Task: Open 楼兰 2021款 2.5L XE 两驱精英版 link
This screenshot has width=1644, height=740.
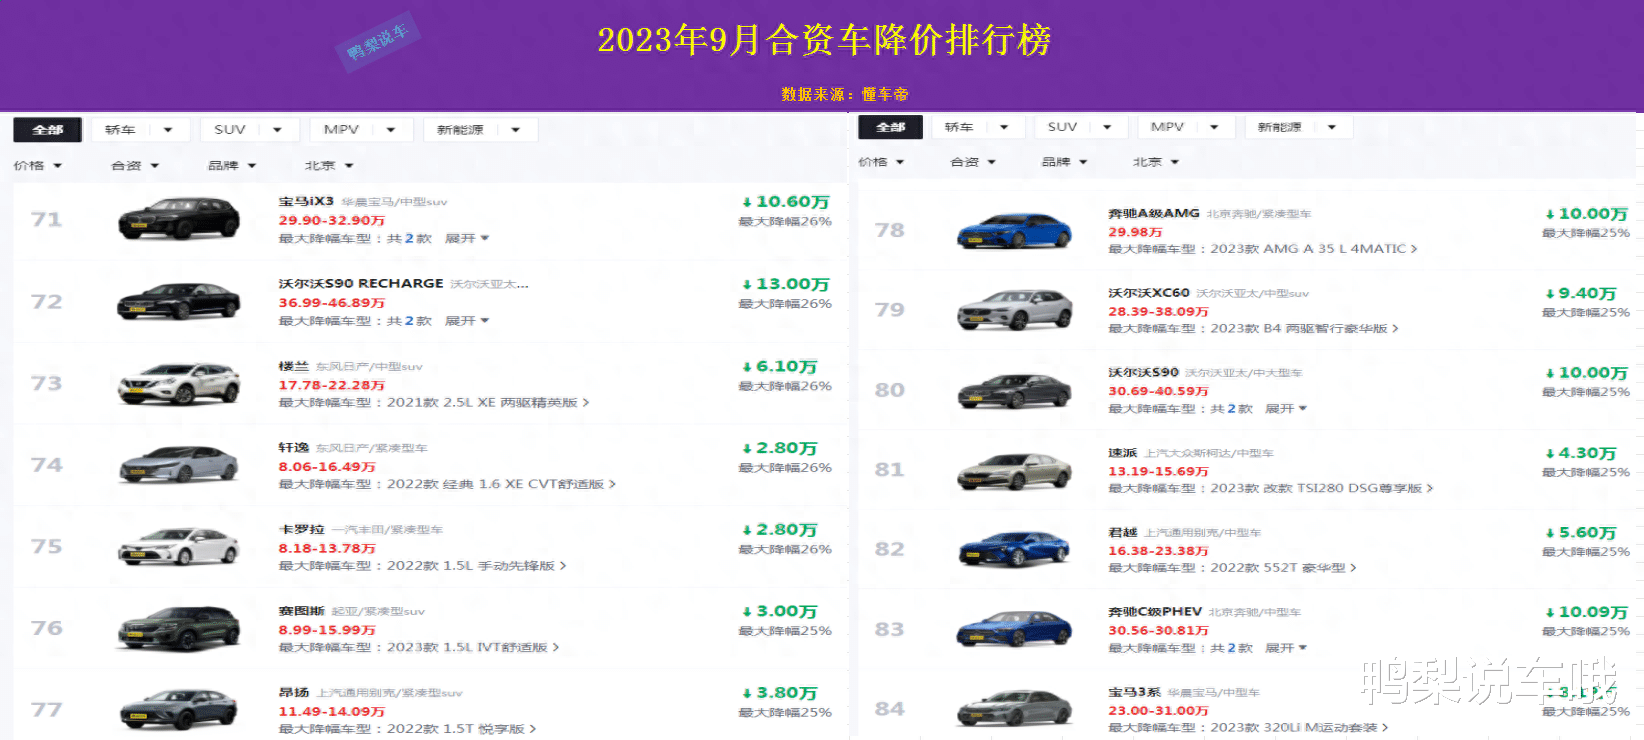Action: [x=488, y=403]
